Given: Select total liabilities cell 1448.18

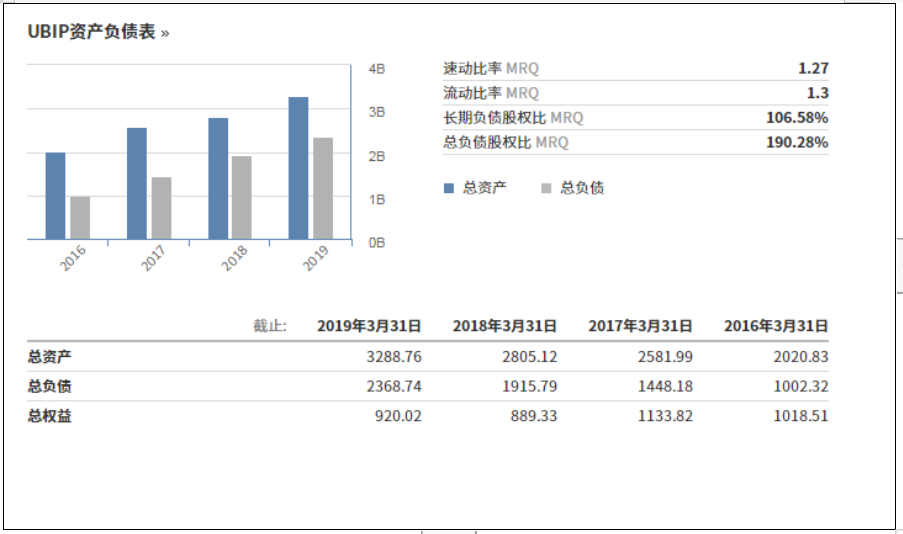Looking at the screenshot, I should [x=665, y=387].
